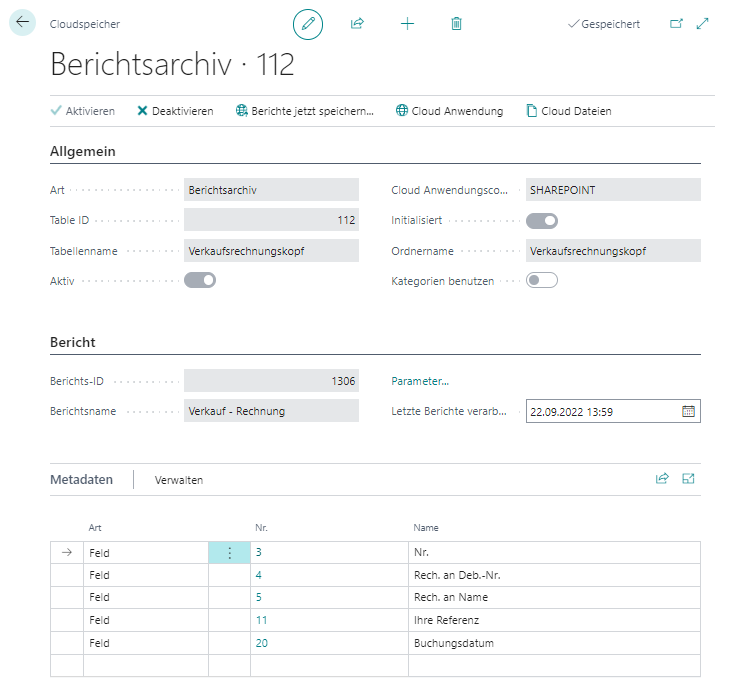Open the Verwalten menu
This screenshot has width=753, height=678.
(179, 480)
